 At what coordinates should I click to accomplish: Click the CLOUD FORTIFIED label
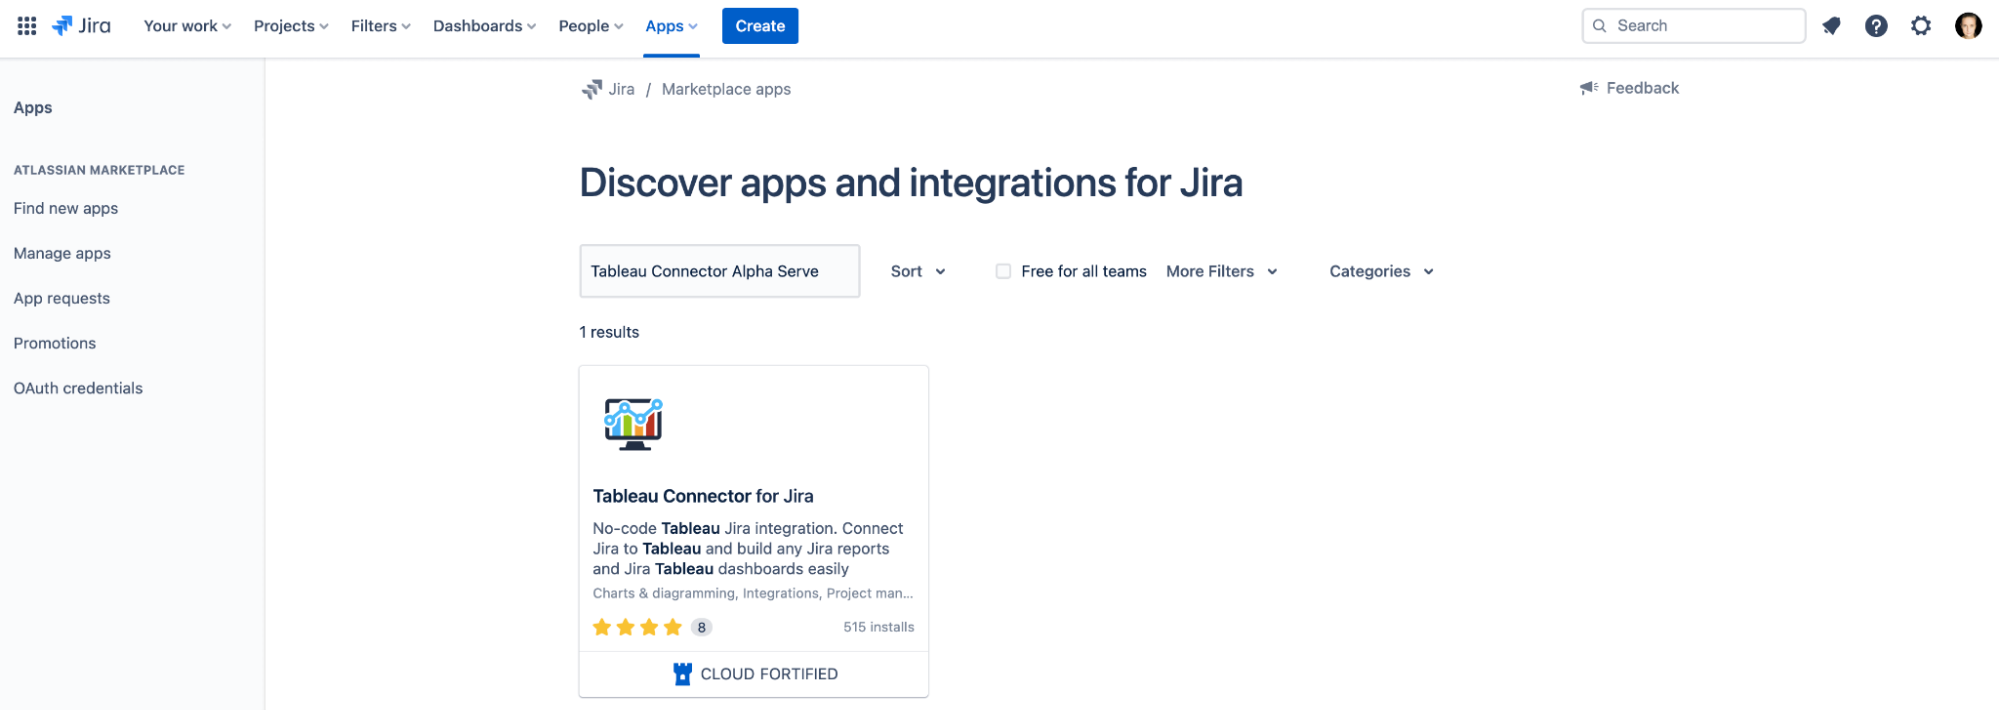point(769,674)
